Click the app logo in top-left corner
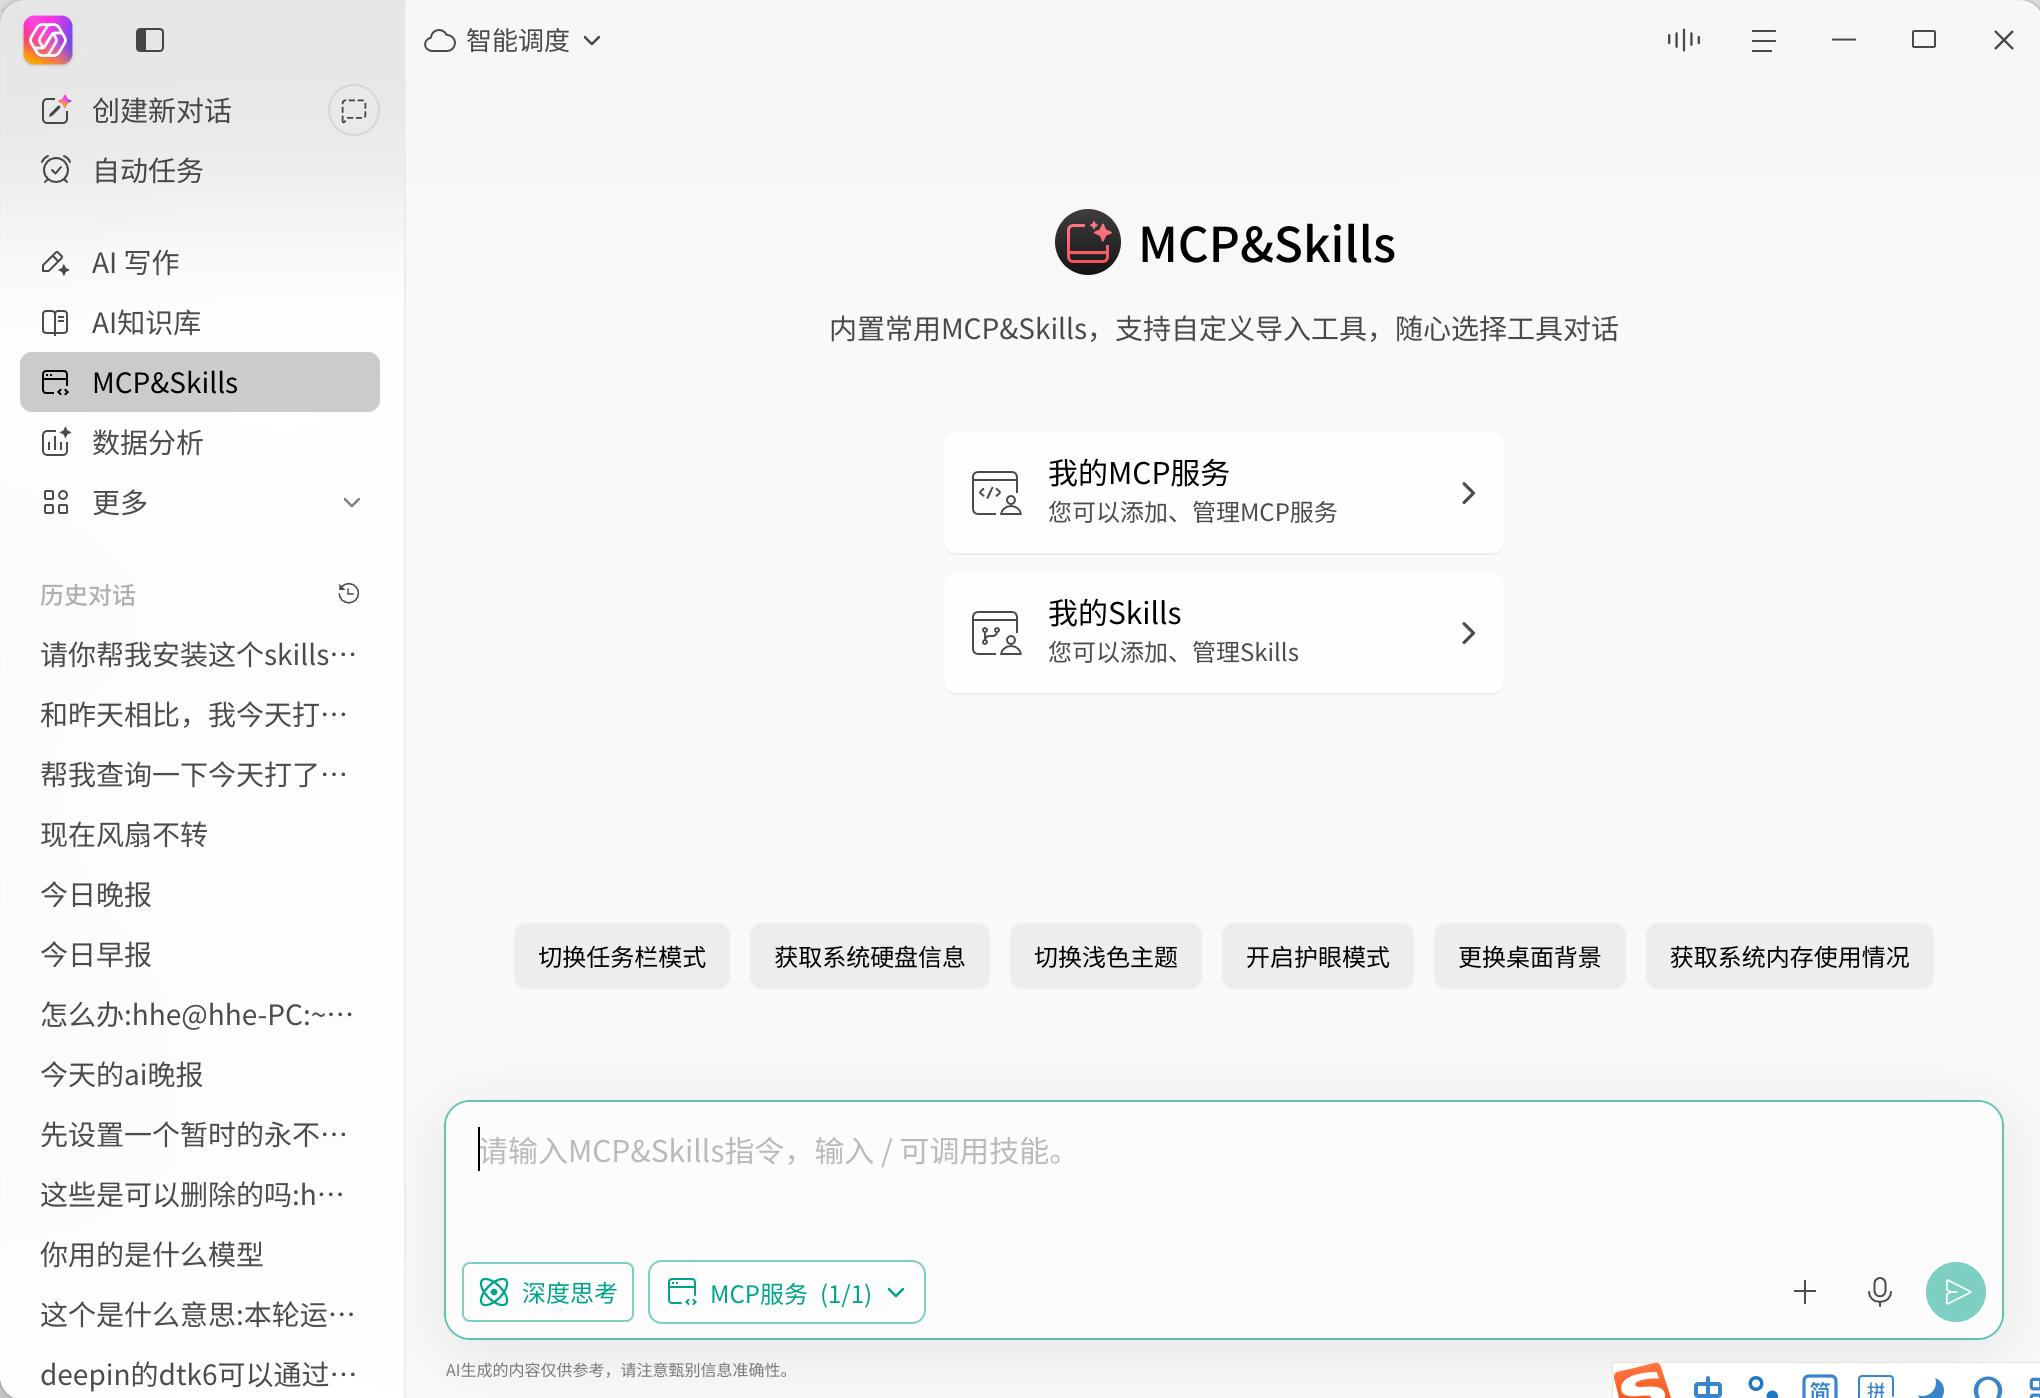The width and height of the screenshot is (2040, 1398). click(48, 40)
